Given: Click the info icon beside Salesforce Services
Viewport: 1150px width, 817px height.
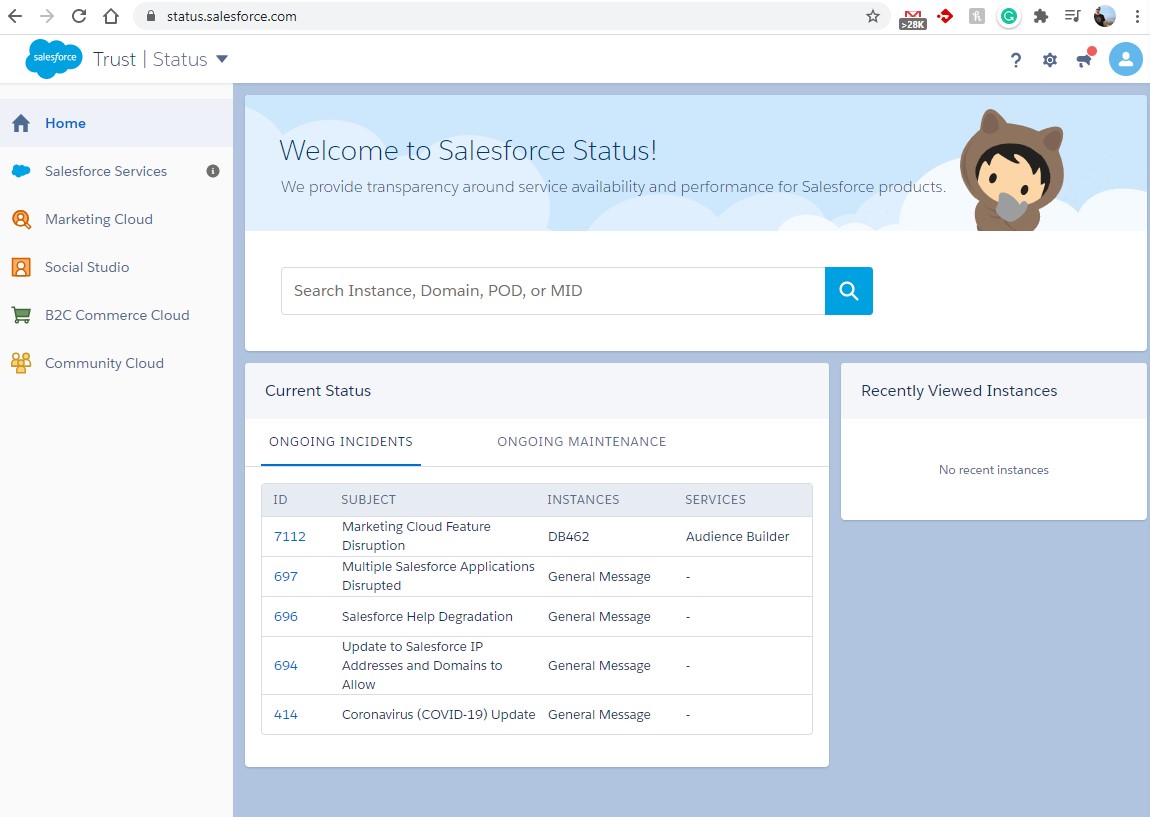Looking at the screenshot, I should point(213,171).
